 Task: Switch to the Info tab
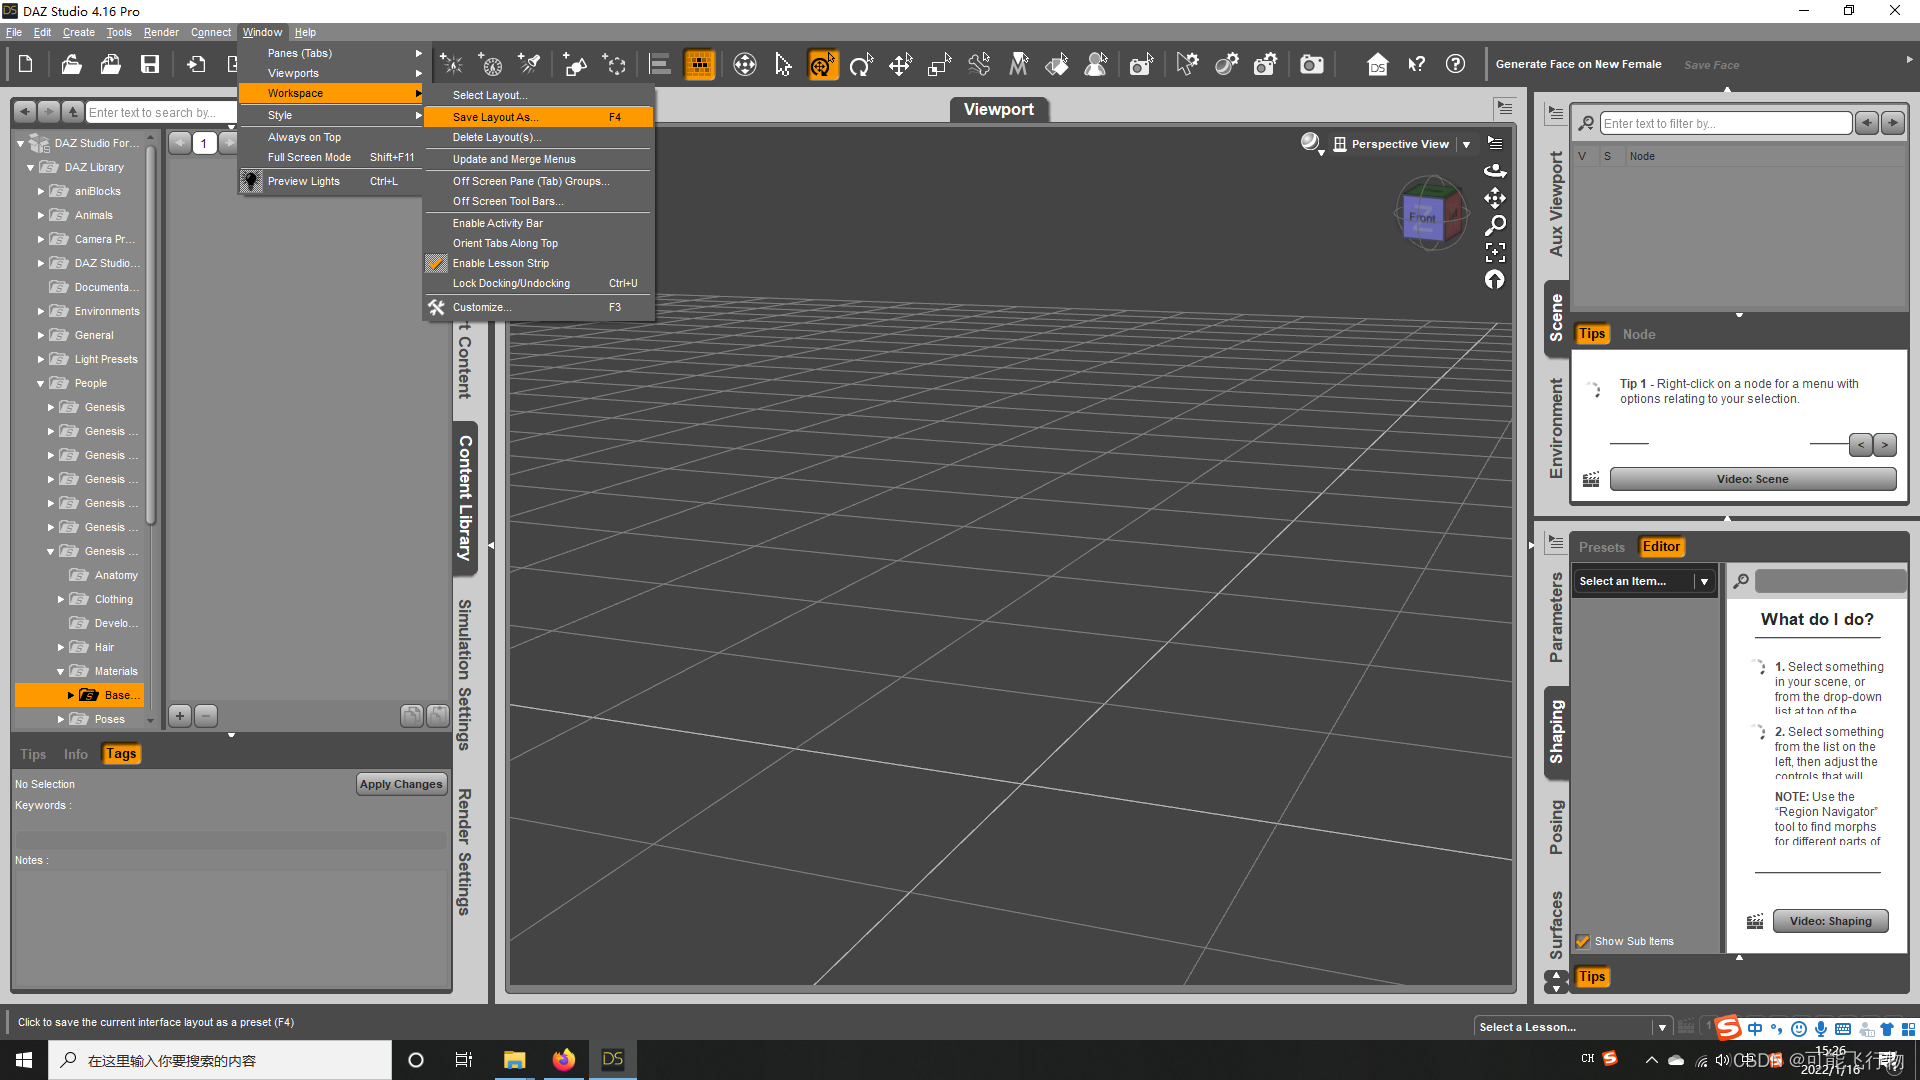(76, 754)
